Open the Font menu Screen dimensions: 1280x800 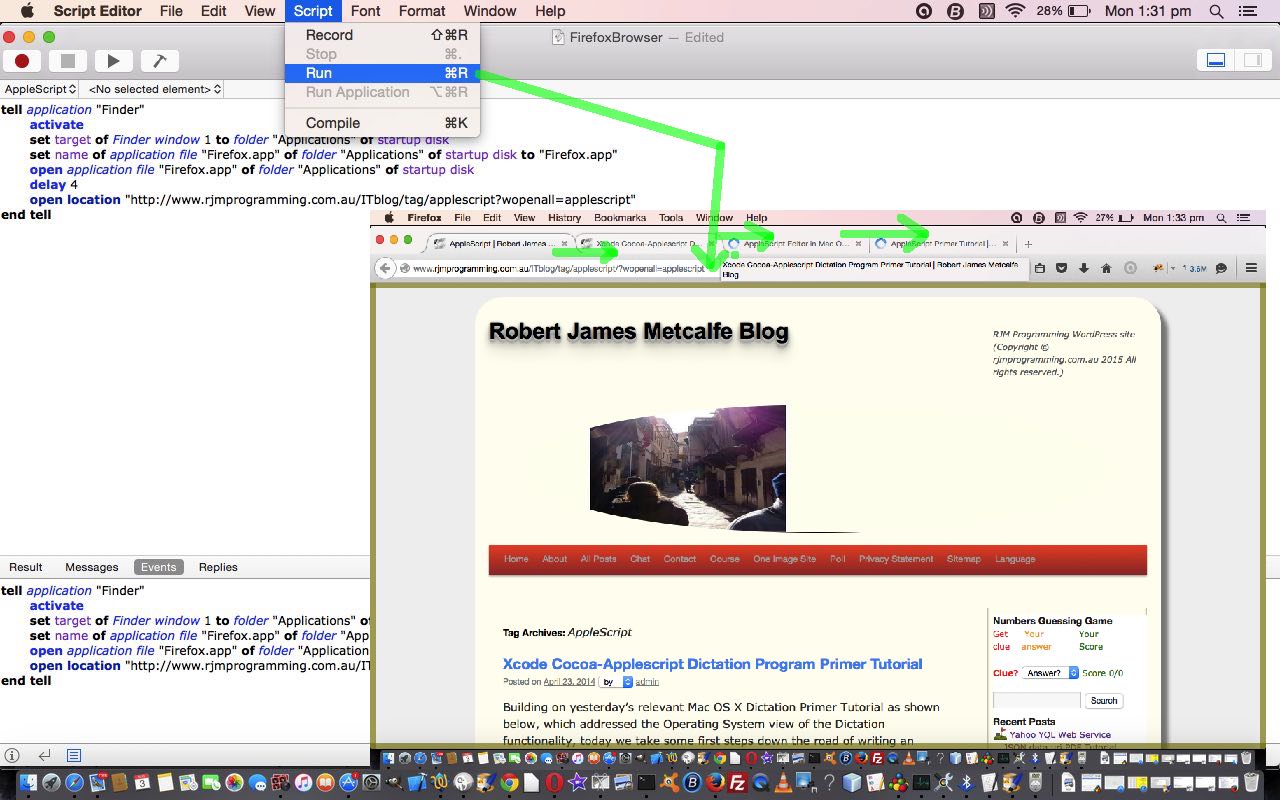click(365, 11)
